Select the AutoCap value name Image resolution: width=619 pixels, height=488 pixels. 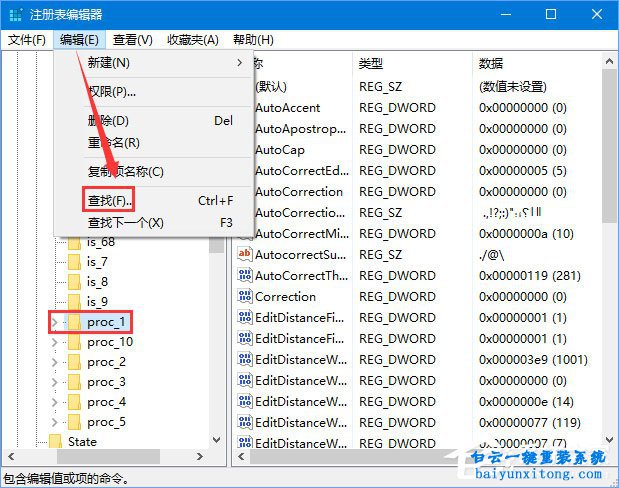point(280,150)
